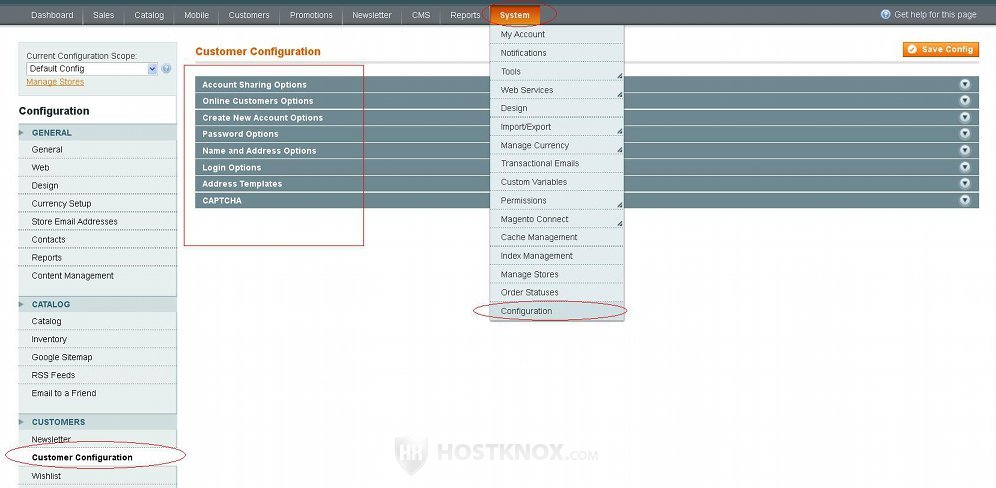
Task: Select Index Management menu item
Action: (x=557, y=255)
